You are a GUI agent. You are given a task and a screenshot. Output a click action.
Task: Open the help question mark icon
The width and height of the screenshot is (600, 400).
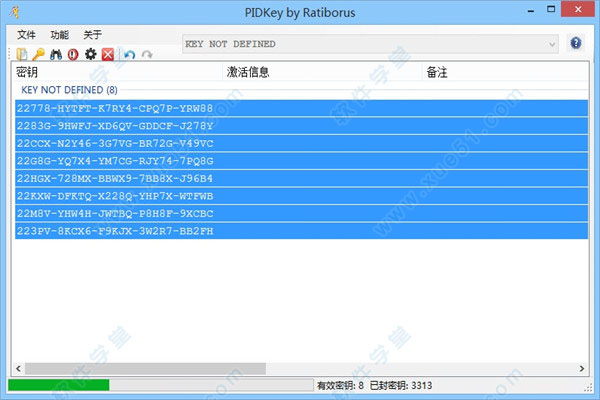pos(576,43)
